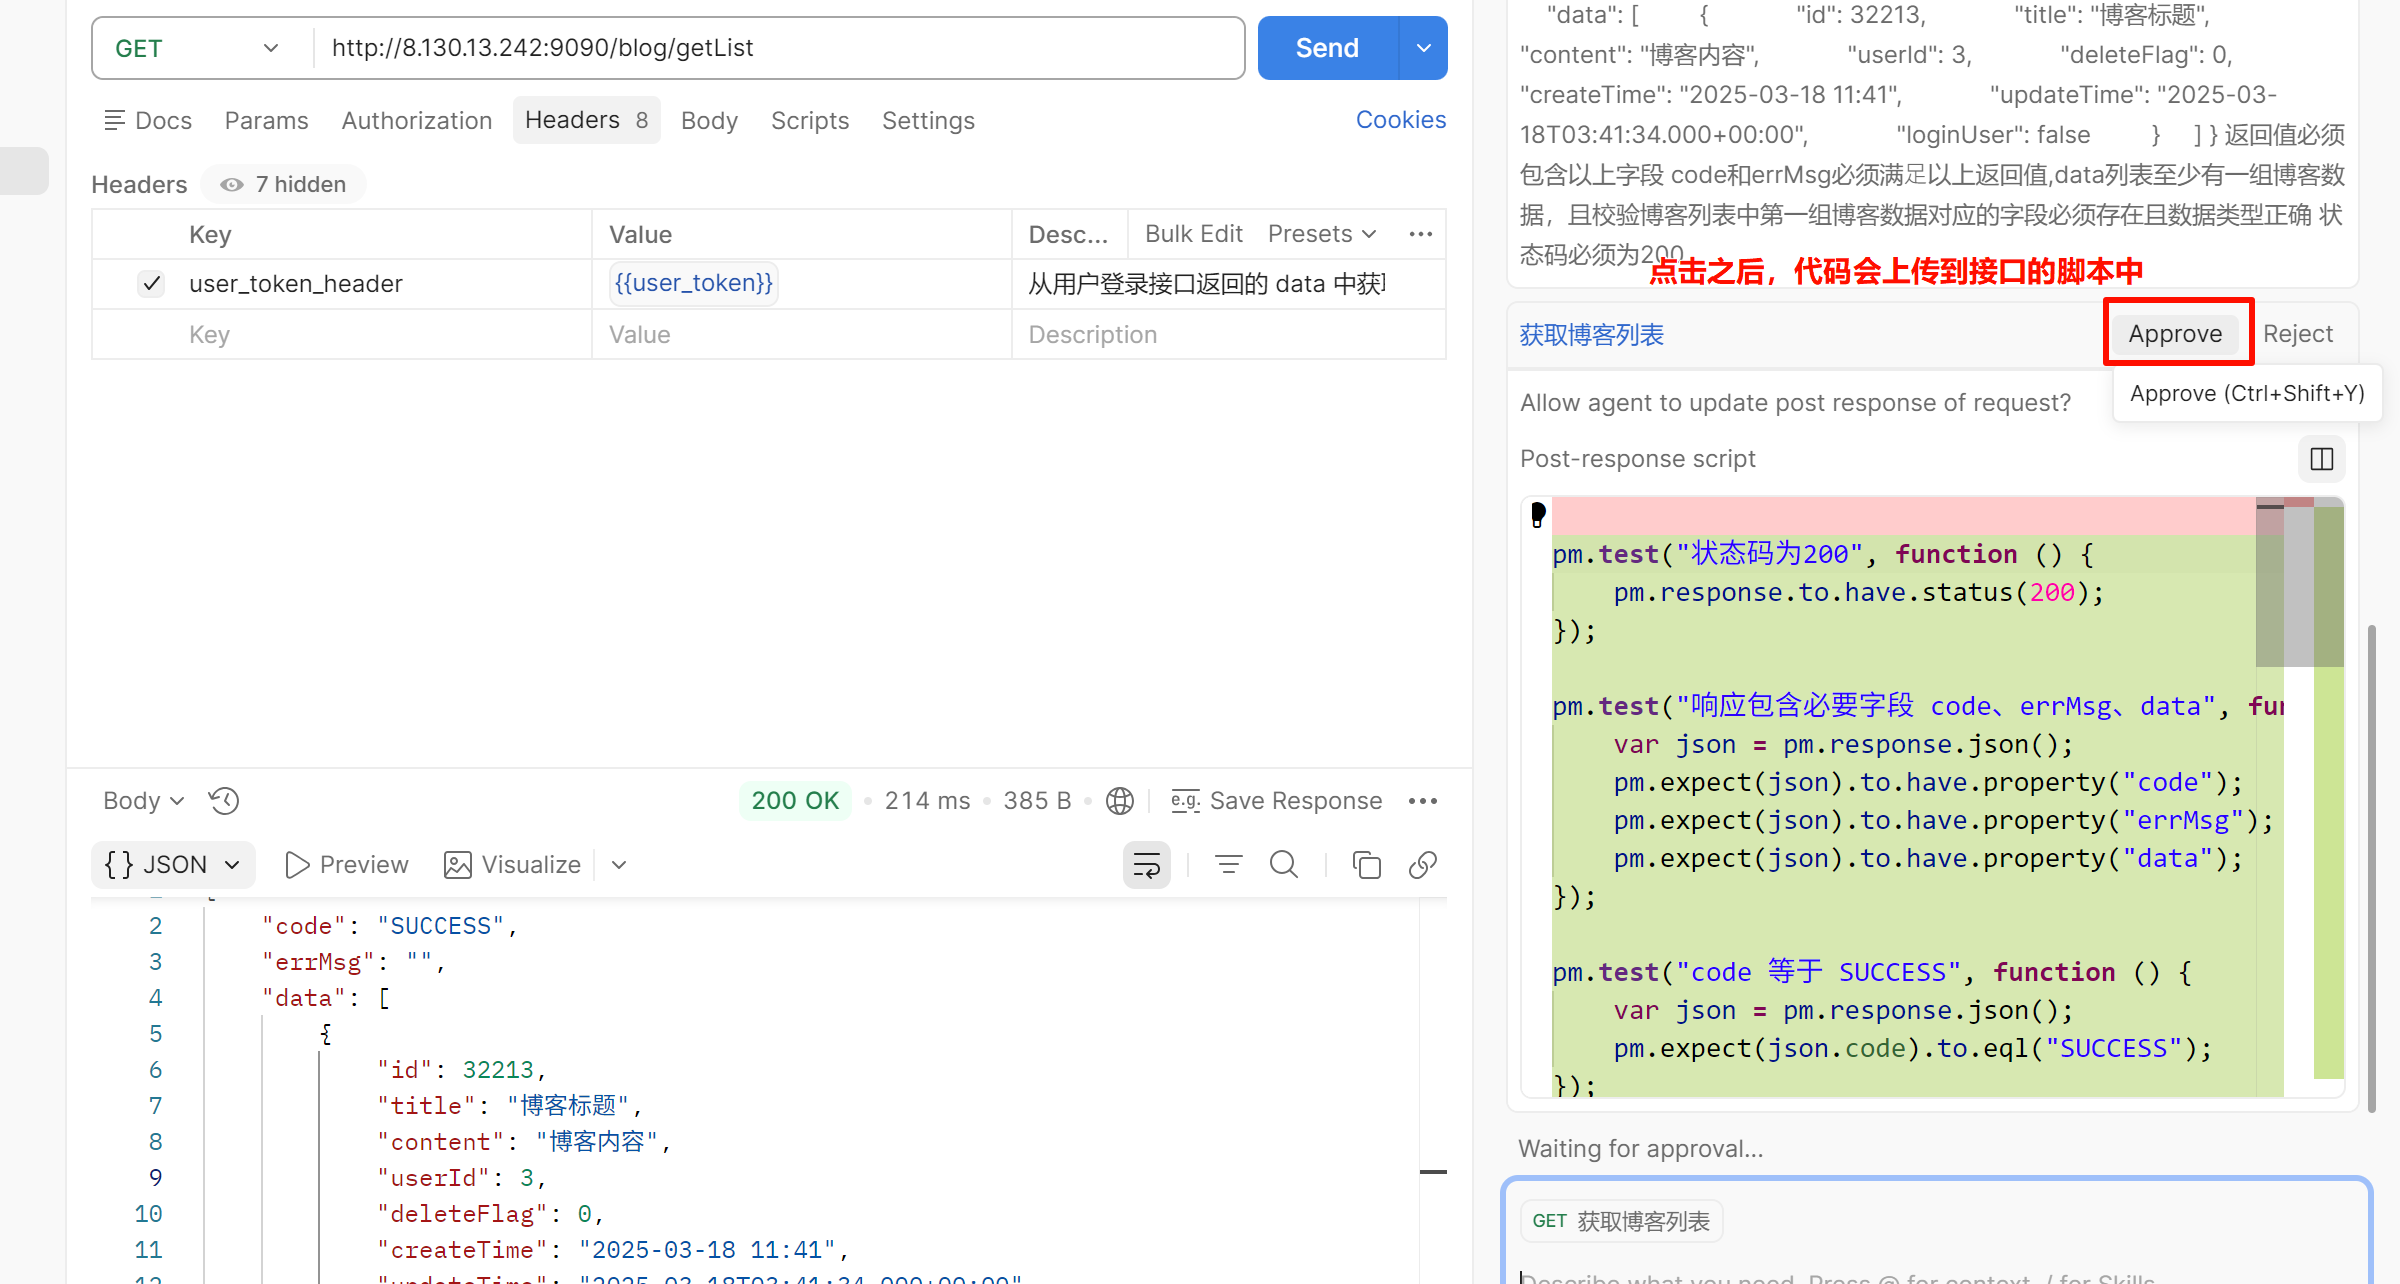Show the 7 hidden headers
This screenshot has height=1284, width=2400.
pos(284,184)
